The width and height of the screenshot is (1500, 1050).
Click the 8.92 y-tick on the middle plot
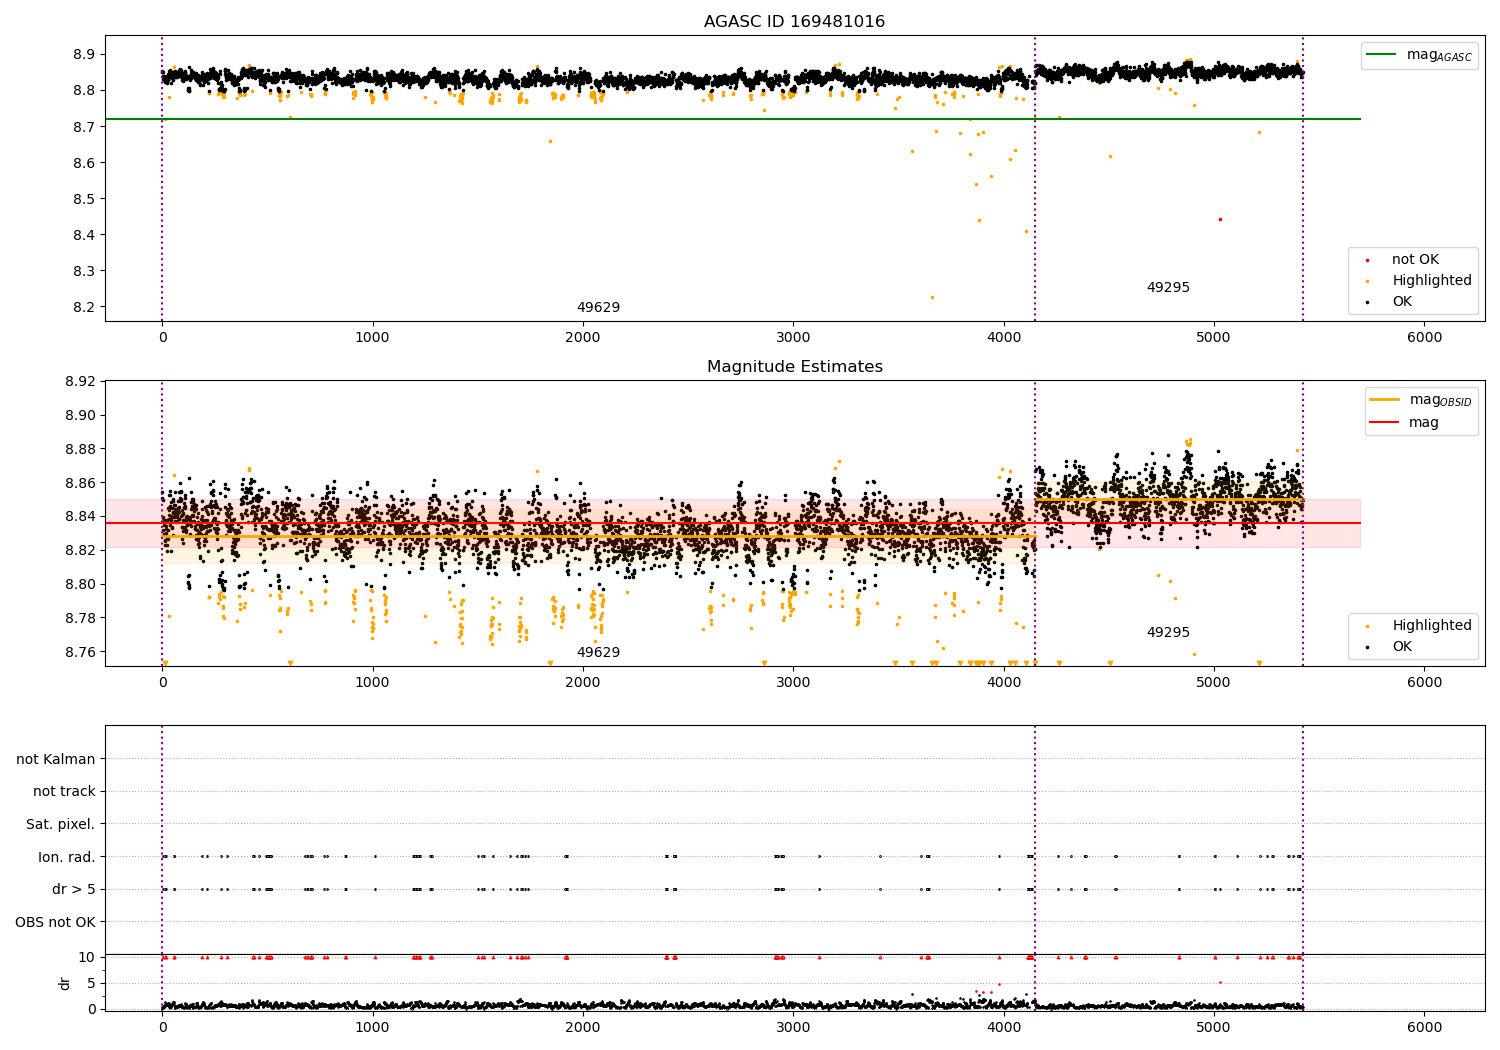tap(81, 382)
